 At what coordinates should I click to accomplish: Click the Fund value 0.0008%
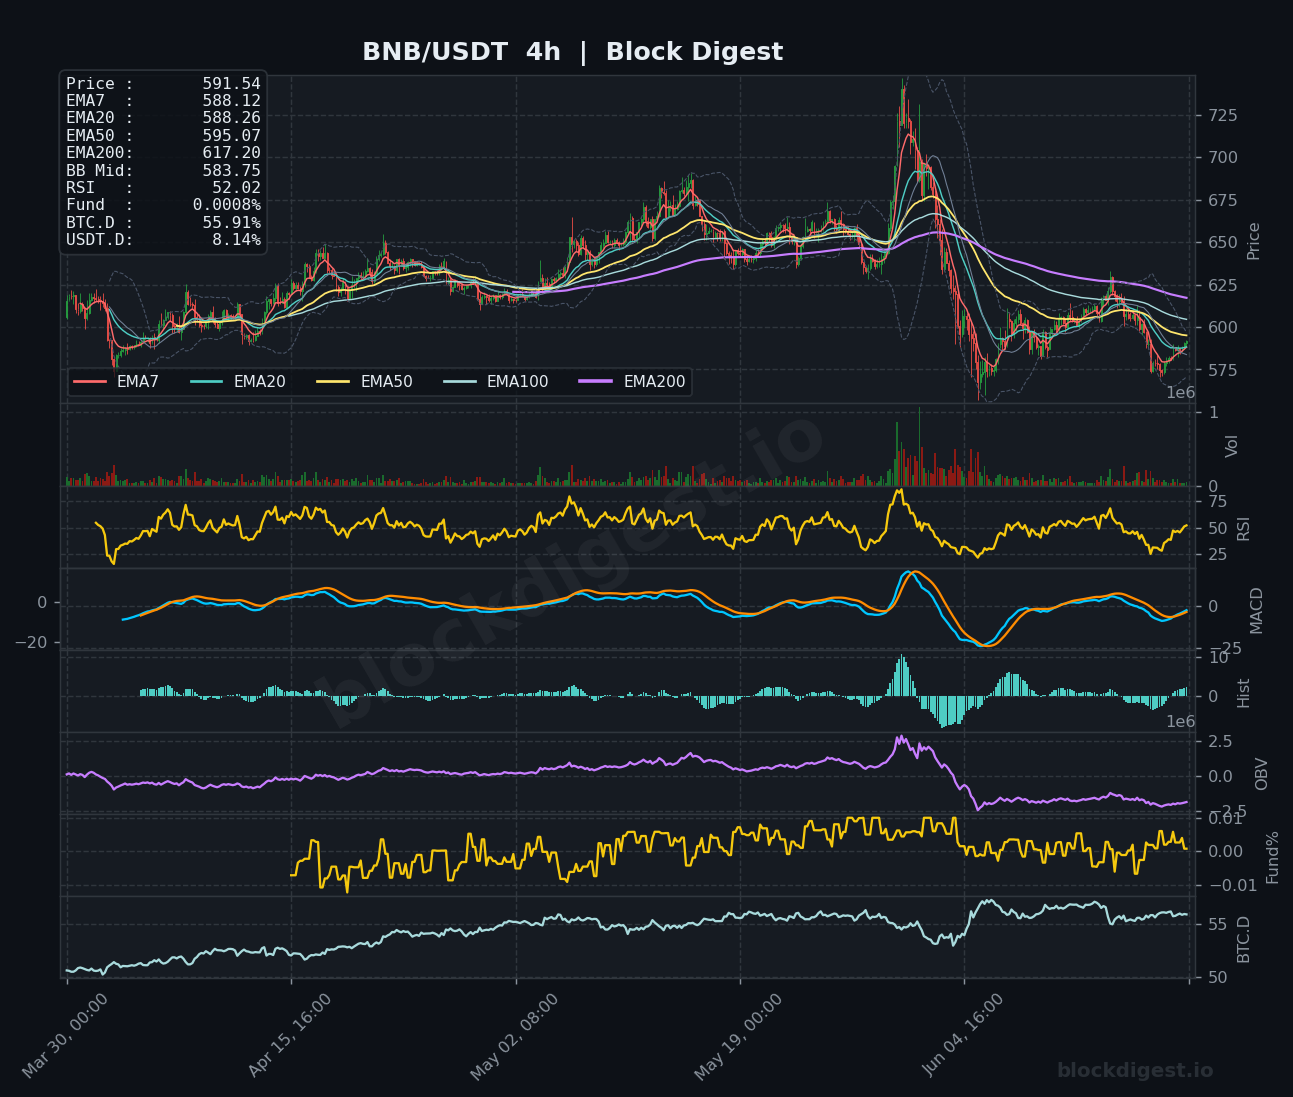(227, 205)
